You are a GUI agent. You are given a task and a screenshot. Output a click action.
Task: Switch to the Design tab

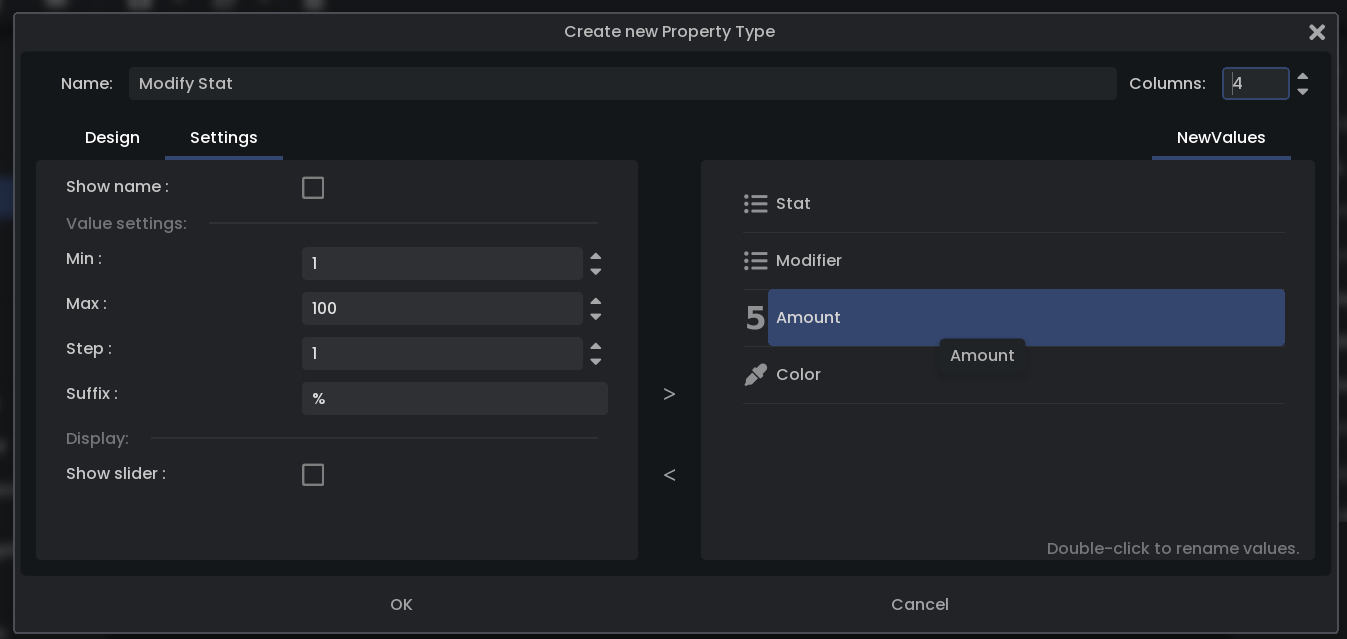coord(112,138)
